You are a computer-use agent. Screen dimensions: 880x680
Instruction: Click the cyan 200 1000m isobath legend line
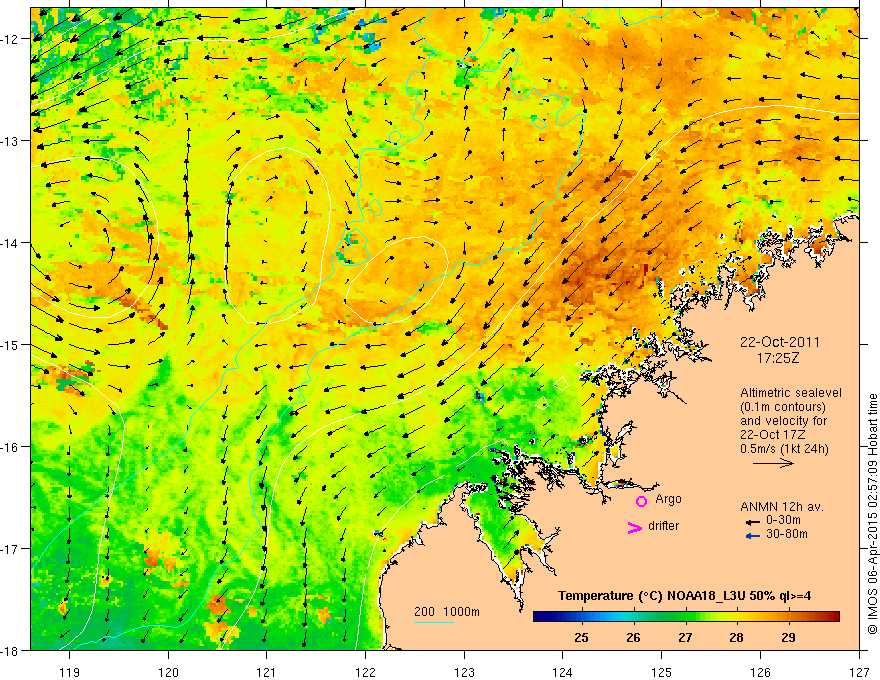click(x=434, y=622)
